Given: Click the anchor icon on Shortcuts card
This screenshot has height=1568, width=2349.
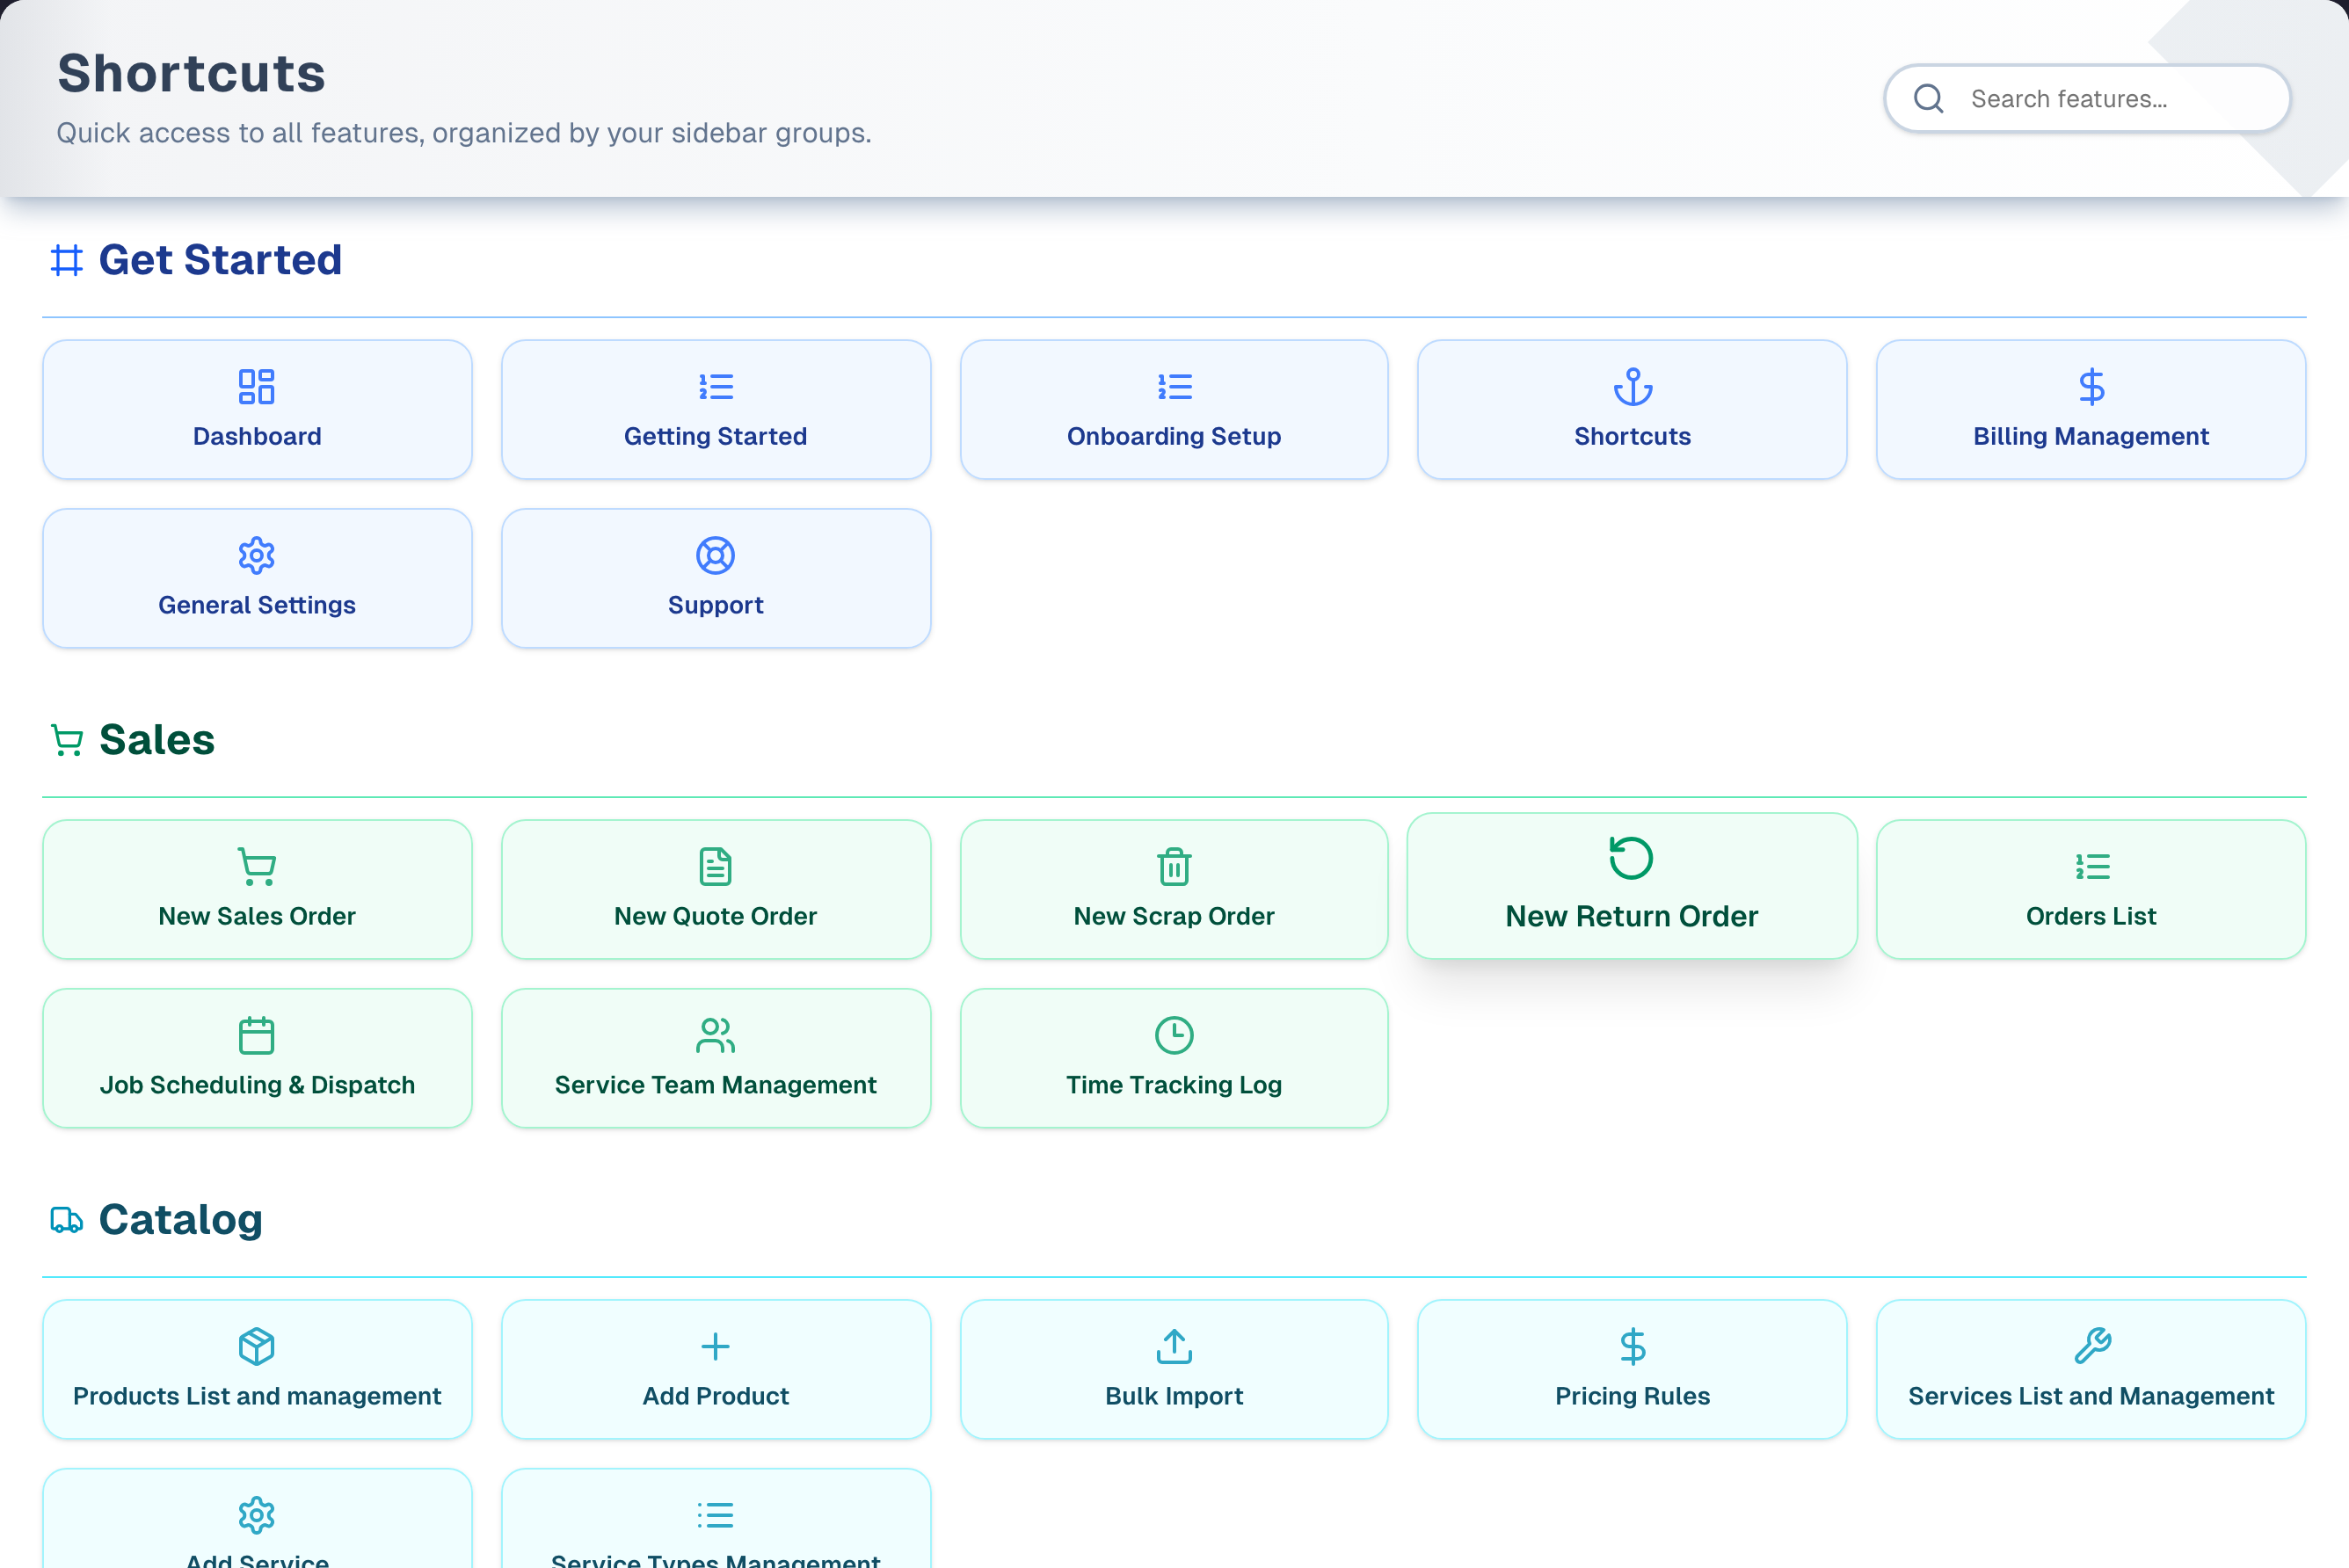Looking at the screenshot, I should [1632, 386].
